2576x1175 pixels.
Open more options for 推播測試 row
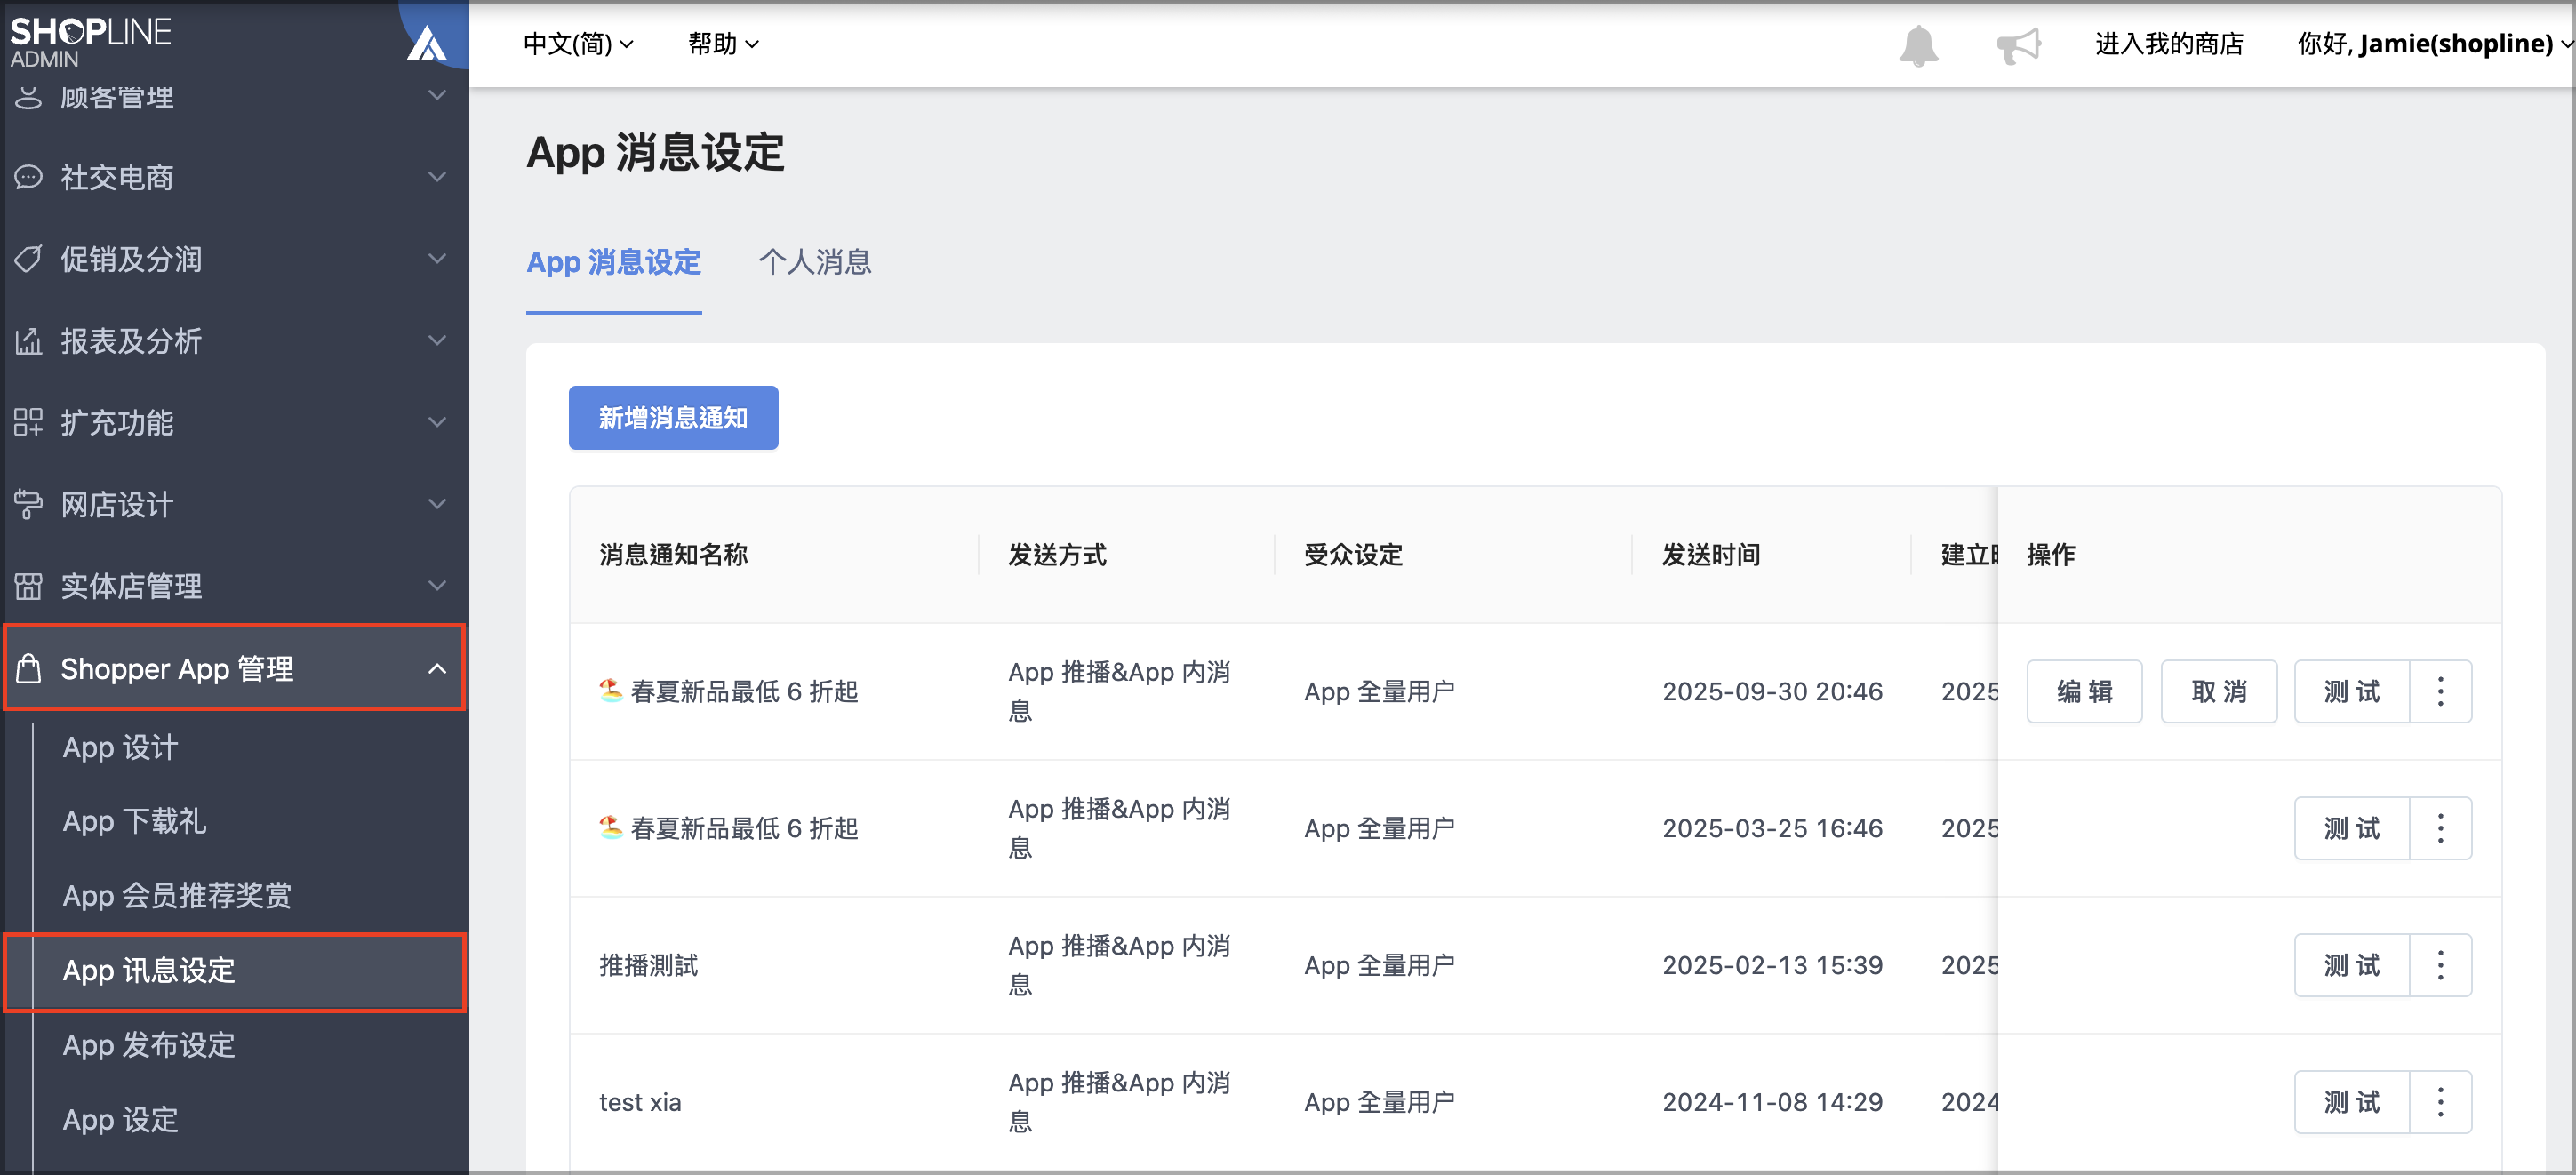point(2440,965)
